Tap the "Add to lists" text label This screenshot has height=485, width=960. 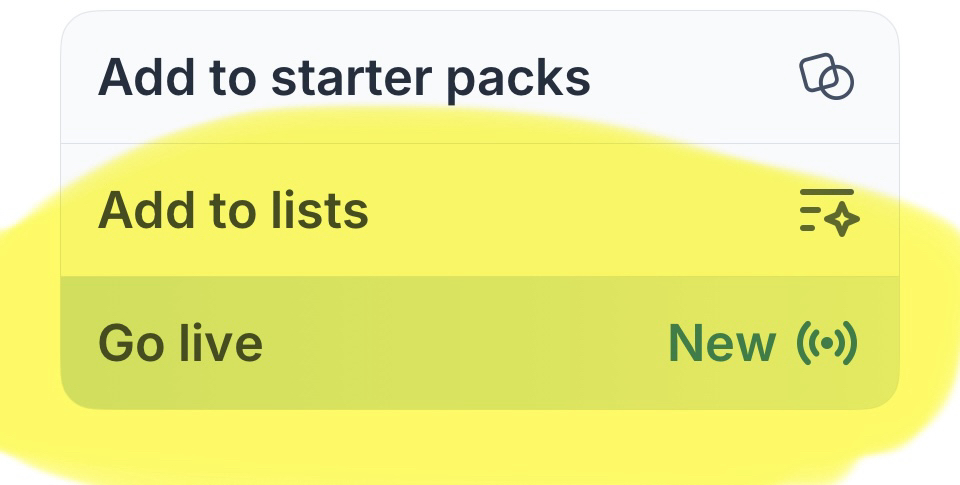(233, 211)
